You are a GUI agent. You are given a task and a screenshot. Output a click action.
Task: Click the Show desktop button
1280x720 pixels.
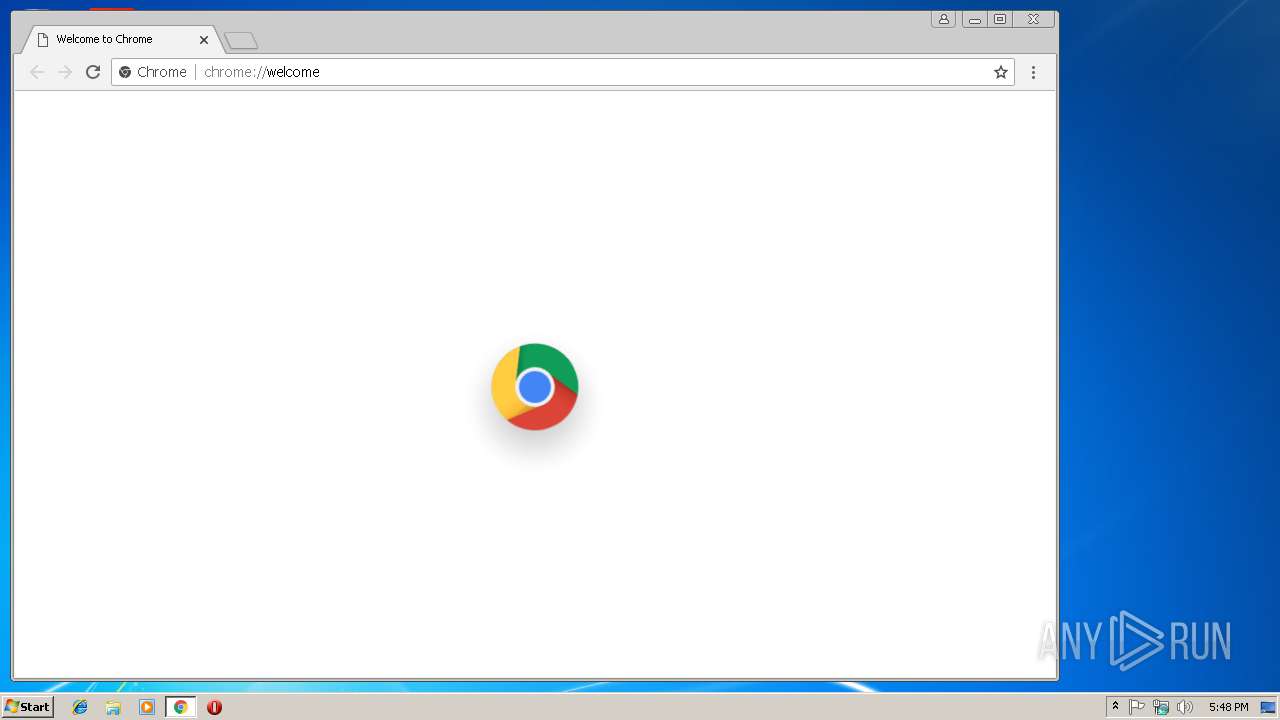[1269, 707]
